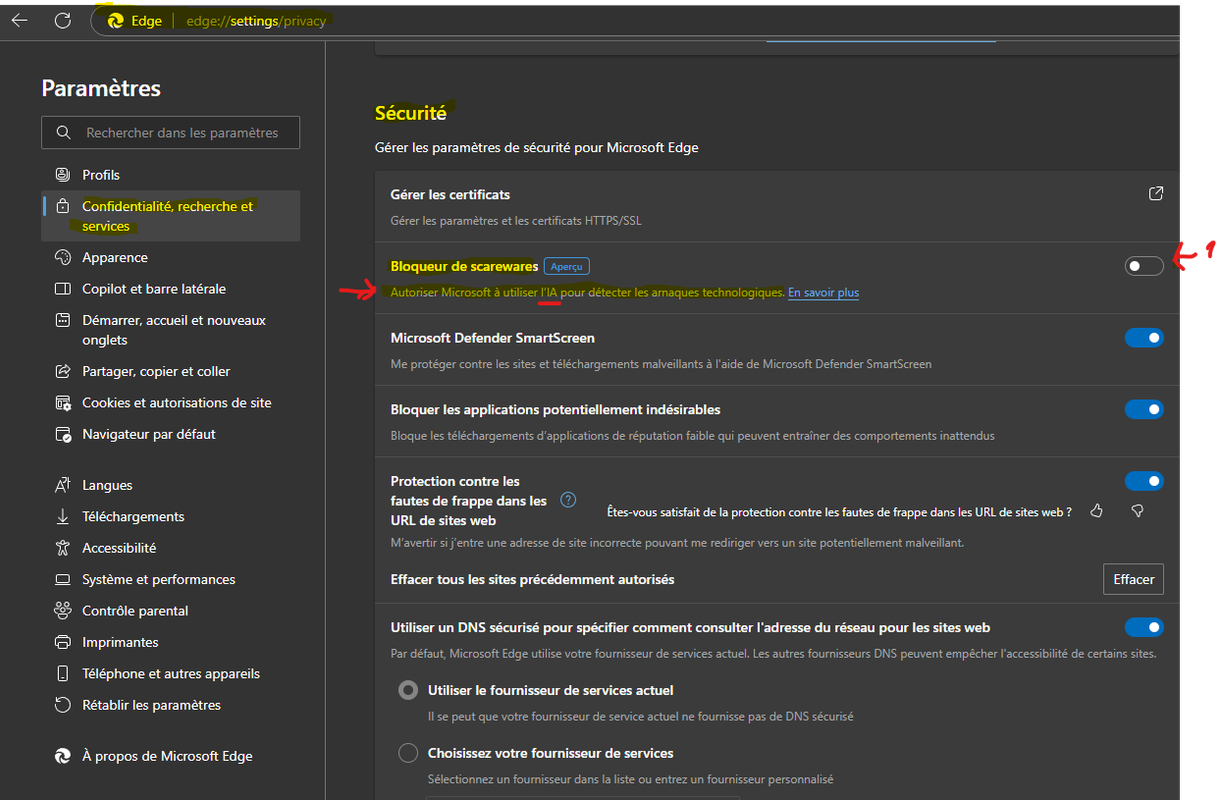Click the Démarrer, accueil icon

[x=63, y=320]
